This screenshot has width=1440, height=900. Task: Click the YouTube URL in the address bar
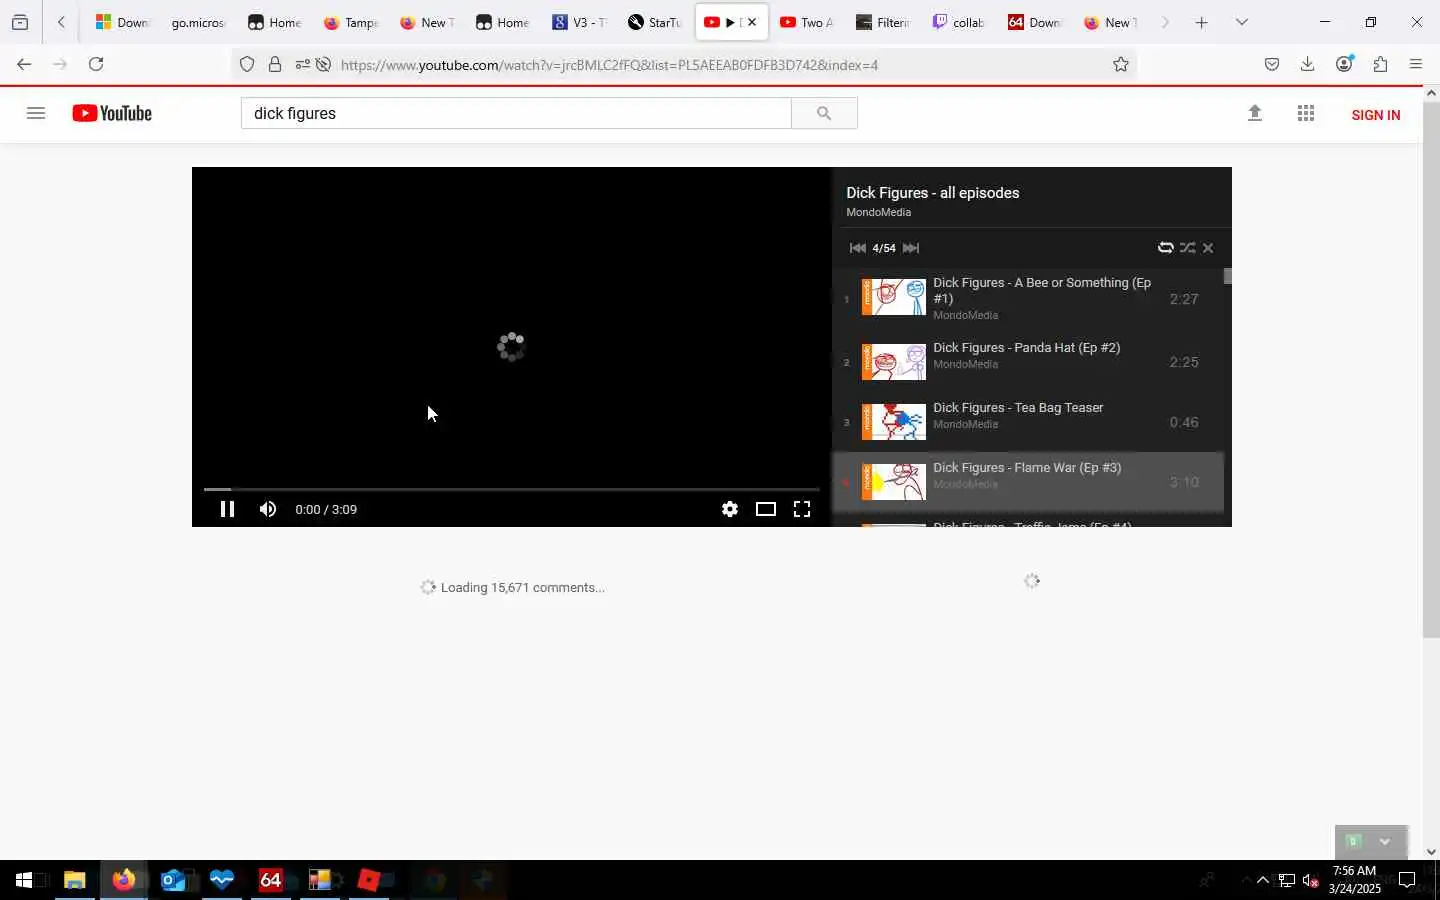pos(609,65)
